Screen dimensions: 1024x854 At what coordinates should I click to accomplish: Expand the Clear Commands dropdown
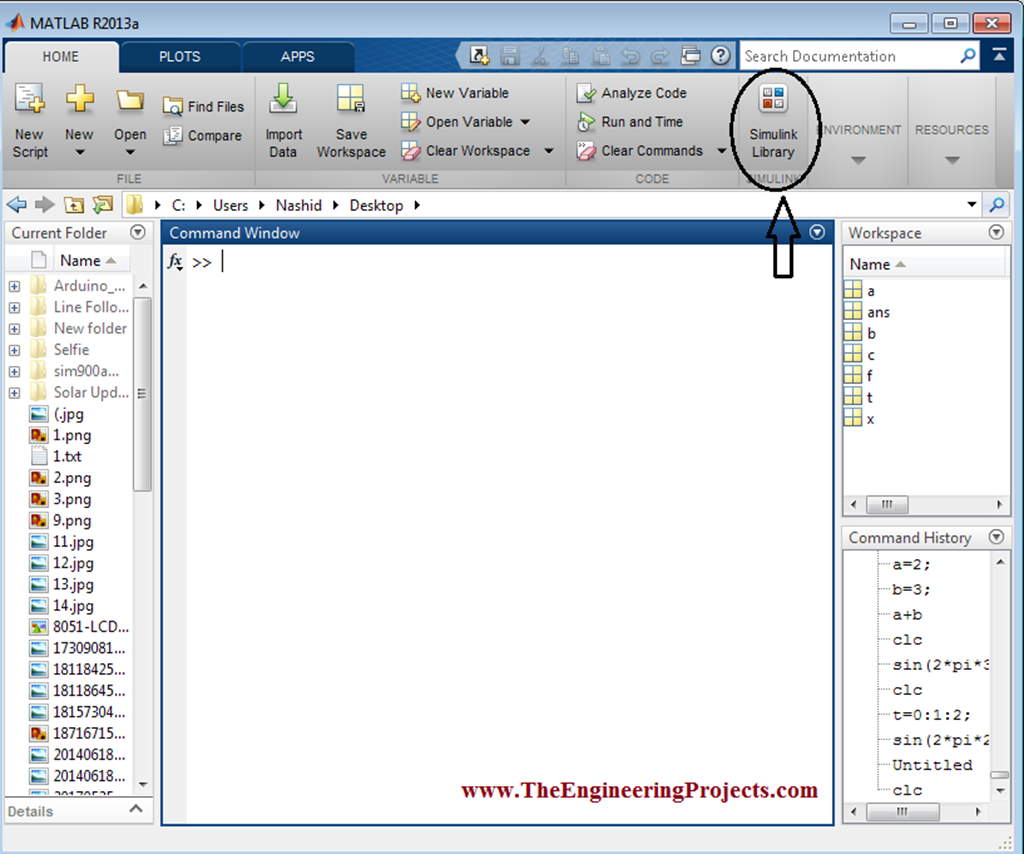click(723, 151)
